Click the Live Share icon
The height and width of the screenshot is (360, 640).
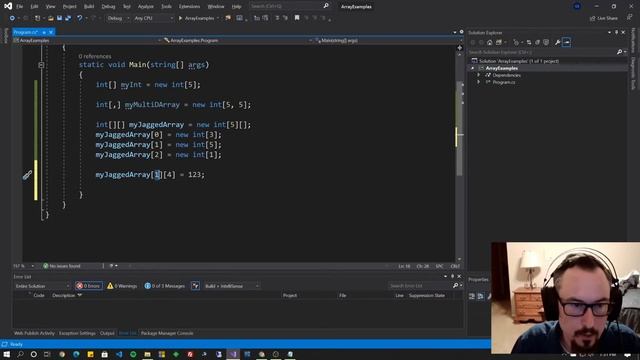(x=592, y=18)
